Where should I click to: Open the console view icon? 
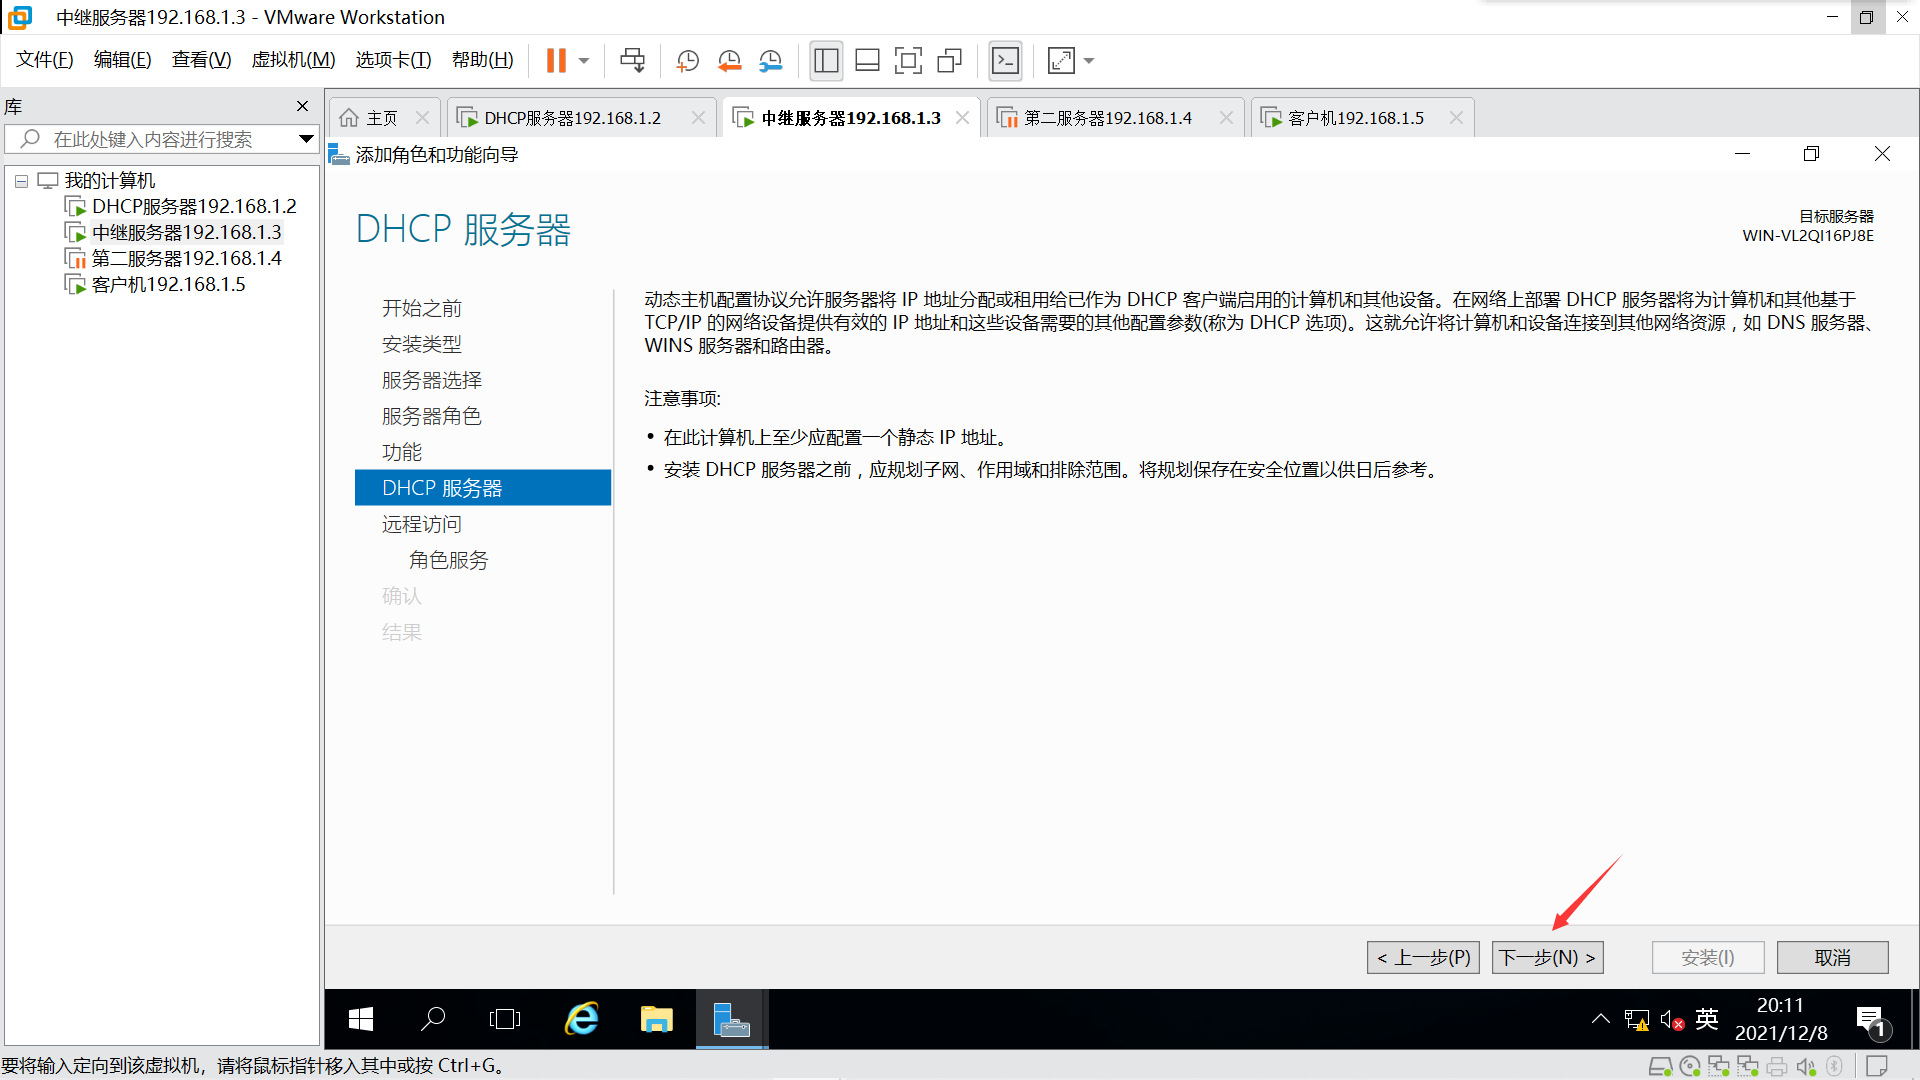[1005, 61]
